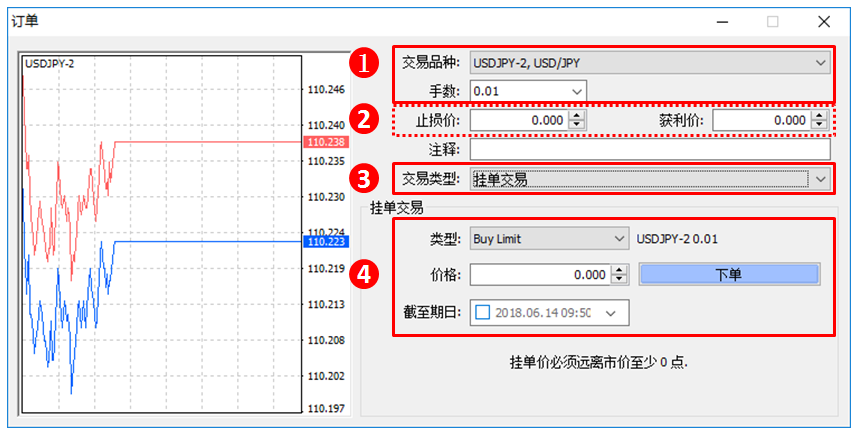Click the 下单 place order button
Screen dimensions: 858x437
(728, 275)
